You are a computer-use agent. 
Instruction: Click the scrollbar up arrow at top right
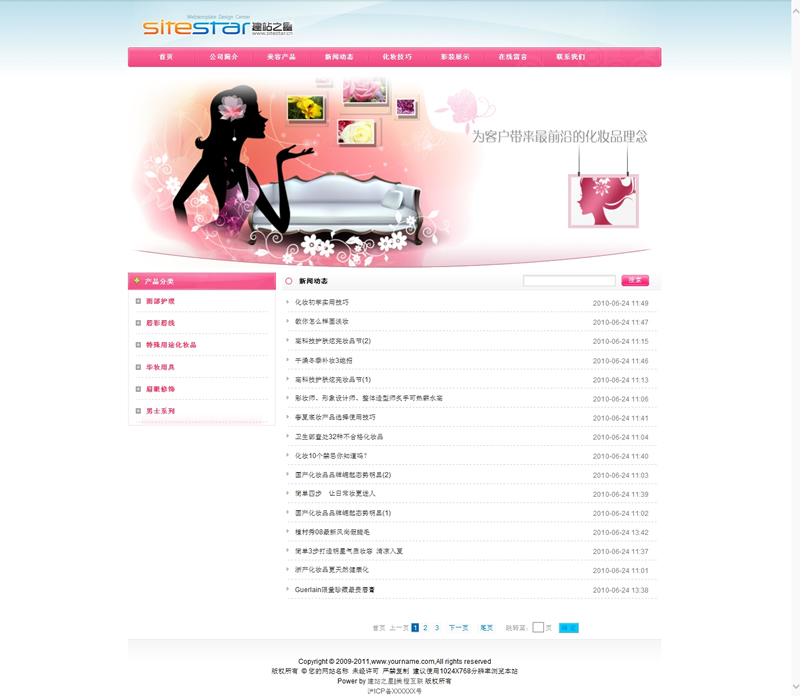tap(795, 9)
